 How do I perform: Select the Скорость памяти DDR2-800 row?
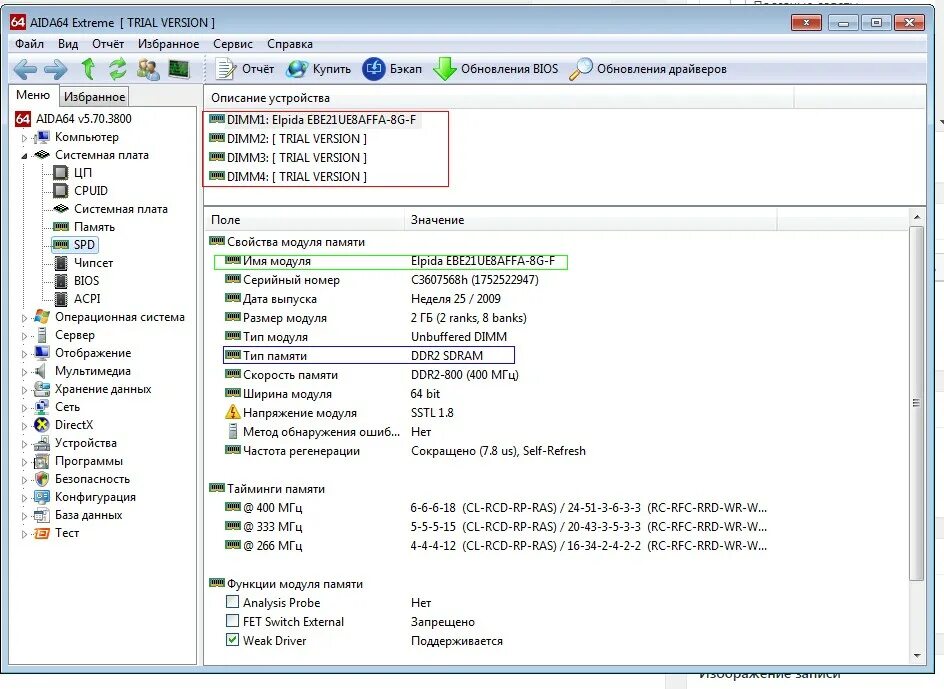[x=371, y=375]
